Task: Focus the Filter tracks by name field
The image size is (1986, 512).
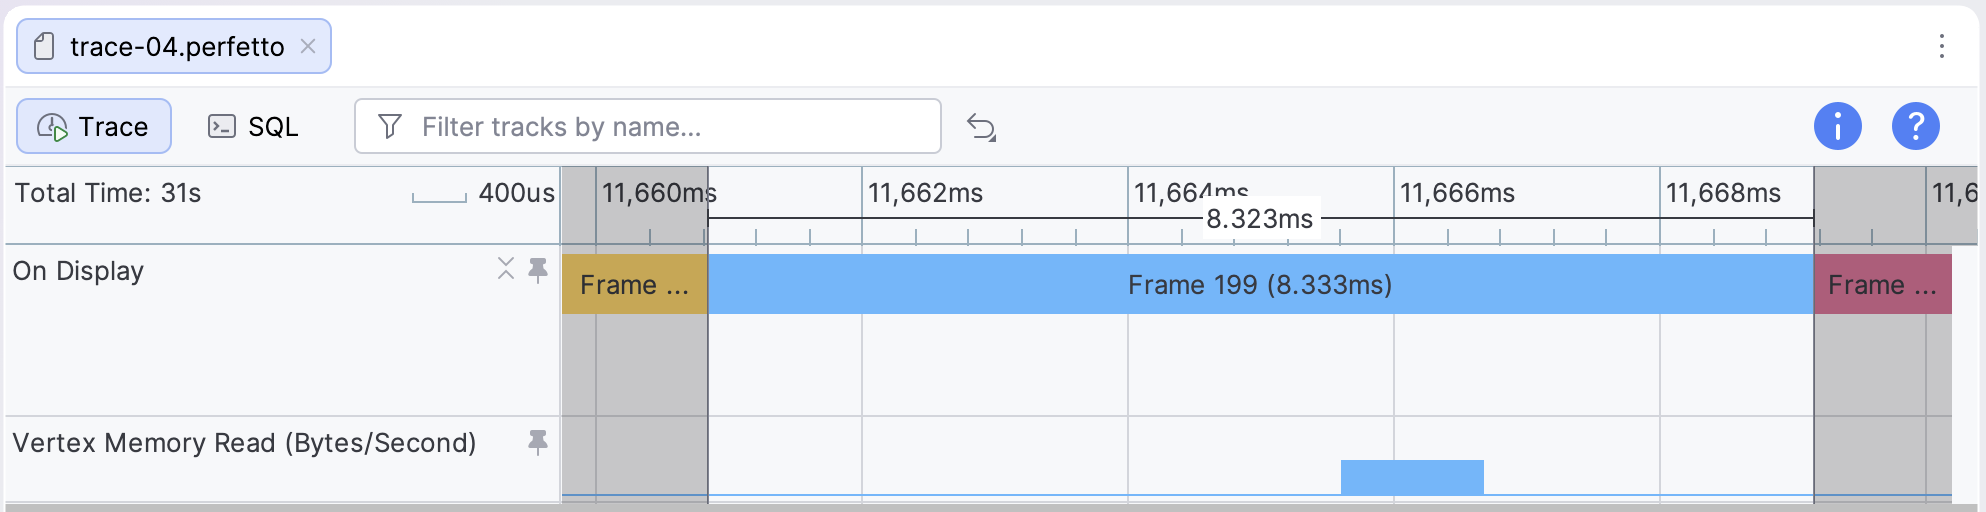Action: coord(648,126)
